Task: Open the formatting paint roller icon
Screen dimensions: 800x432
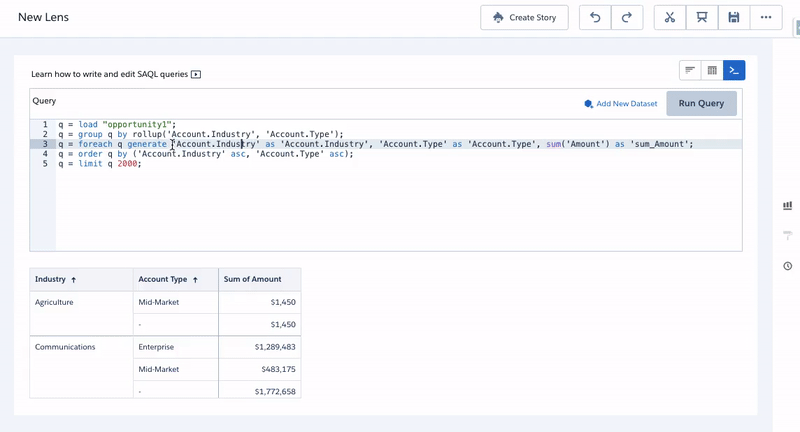Action: (x=788, y=235)
